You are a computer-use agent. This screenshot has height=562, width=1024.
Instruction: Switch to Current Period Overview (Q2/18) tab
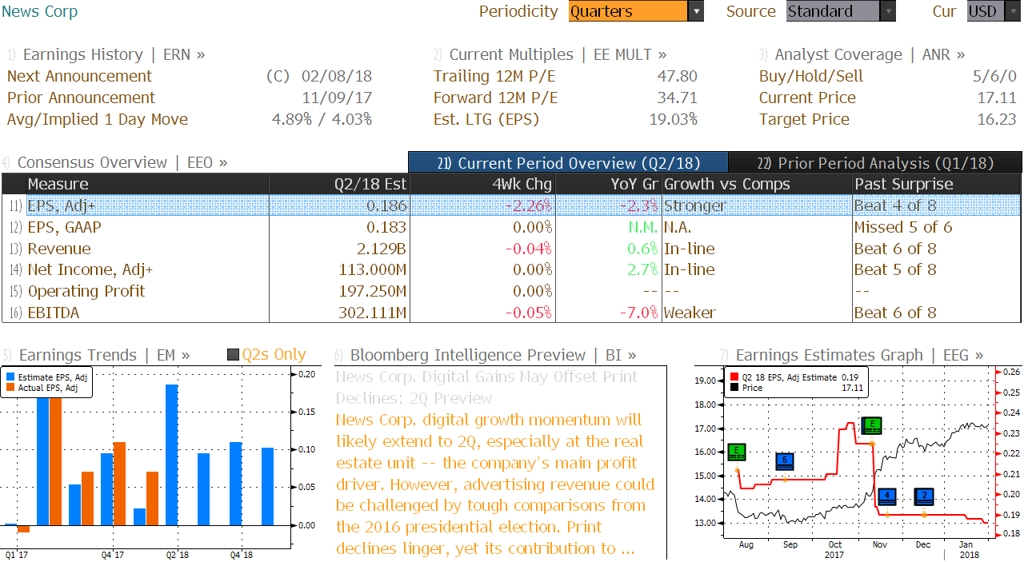point(568,163)
